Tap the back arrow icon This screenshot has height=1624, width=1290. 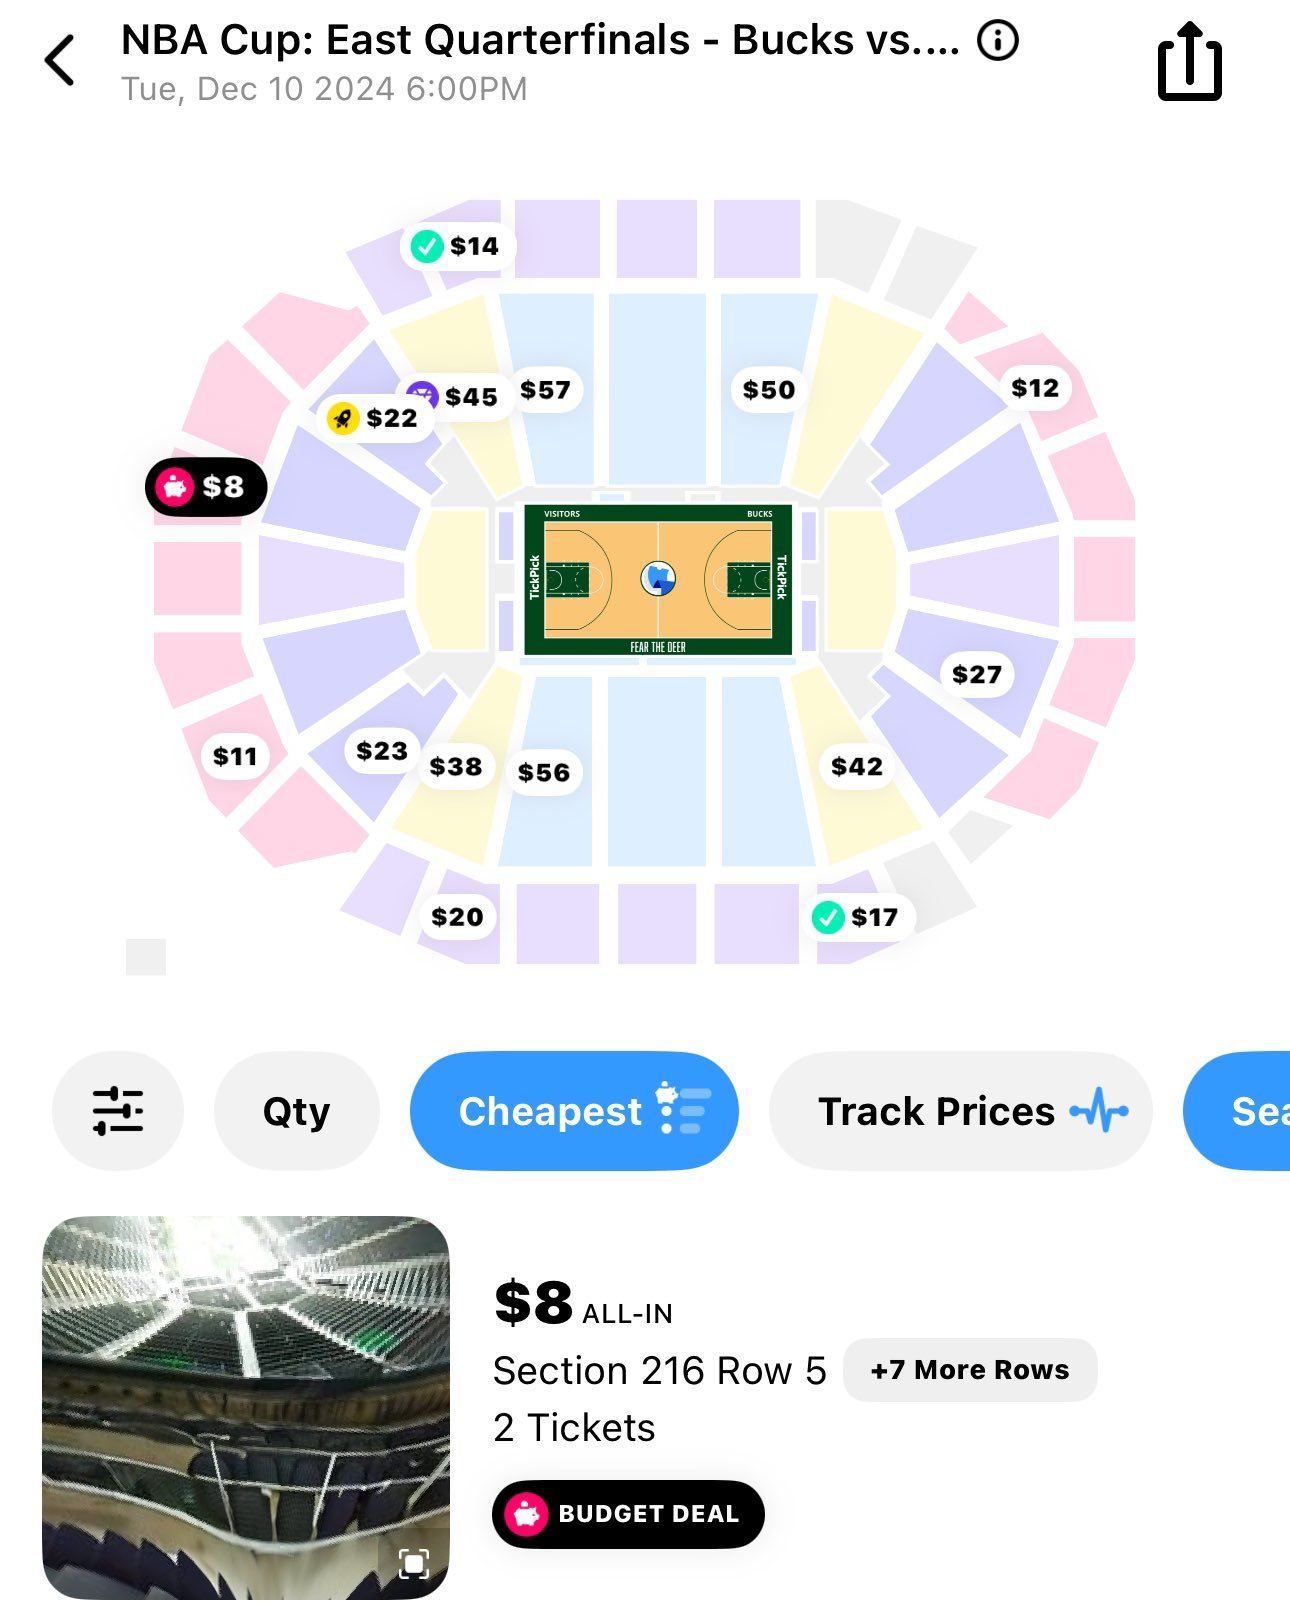pos(61,61)
